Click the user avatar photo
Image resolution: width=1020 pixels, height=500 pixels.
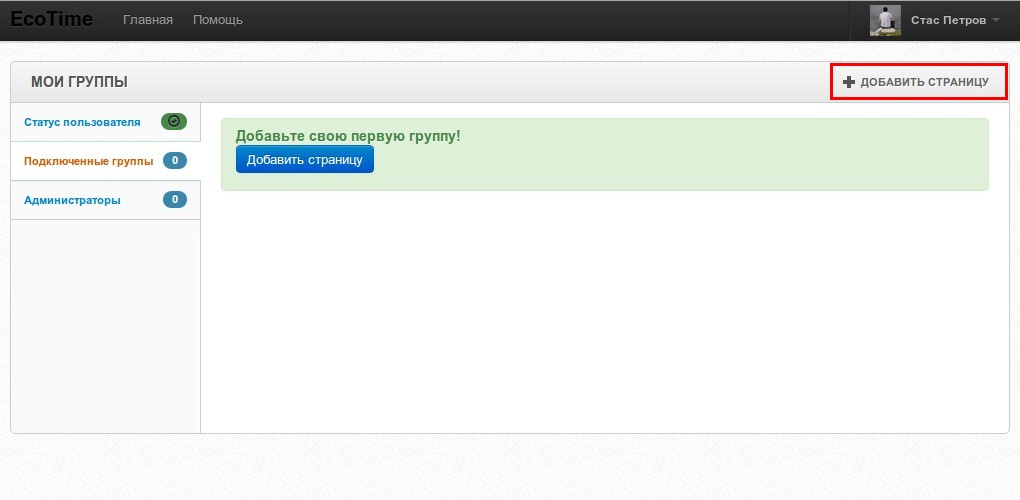885,20
